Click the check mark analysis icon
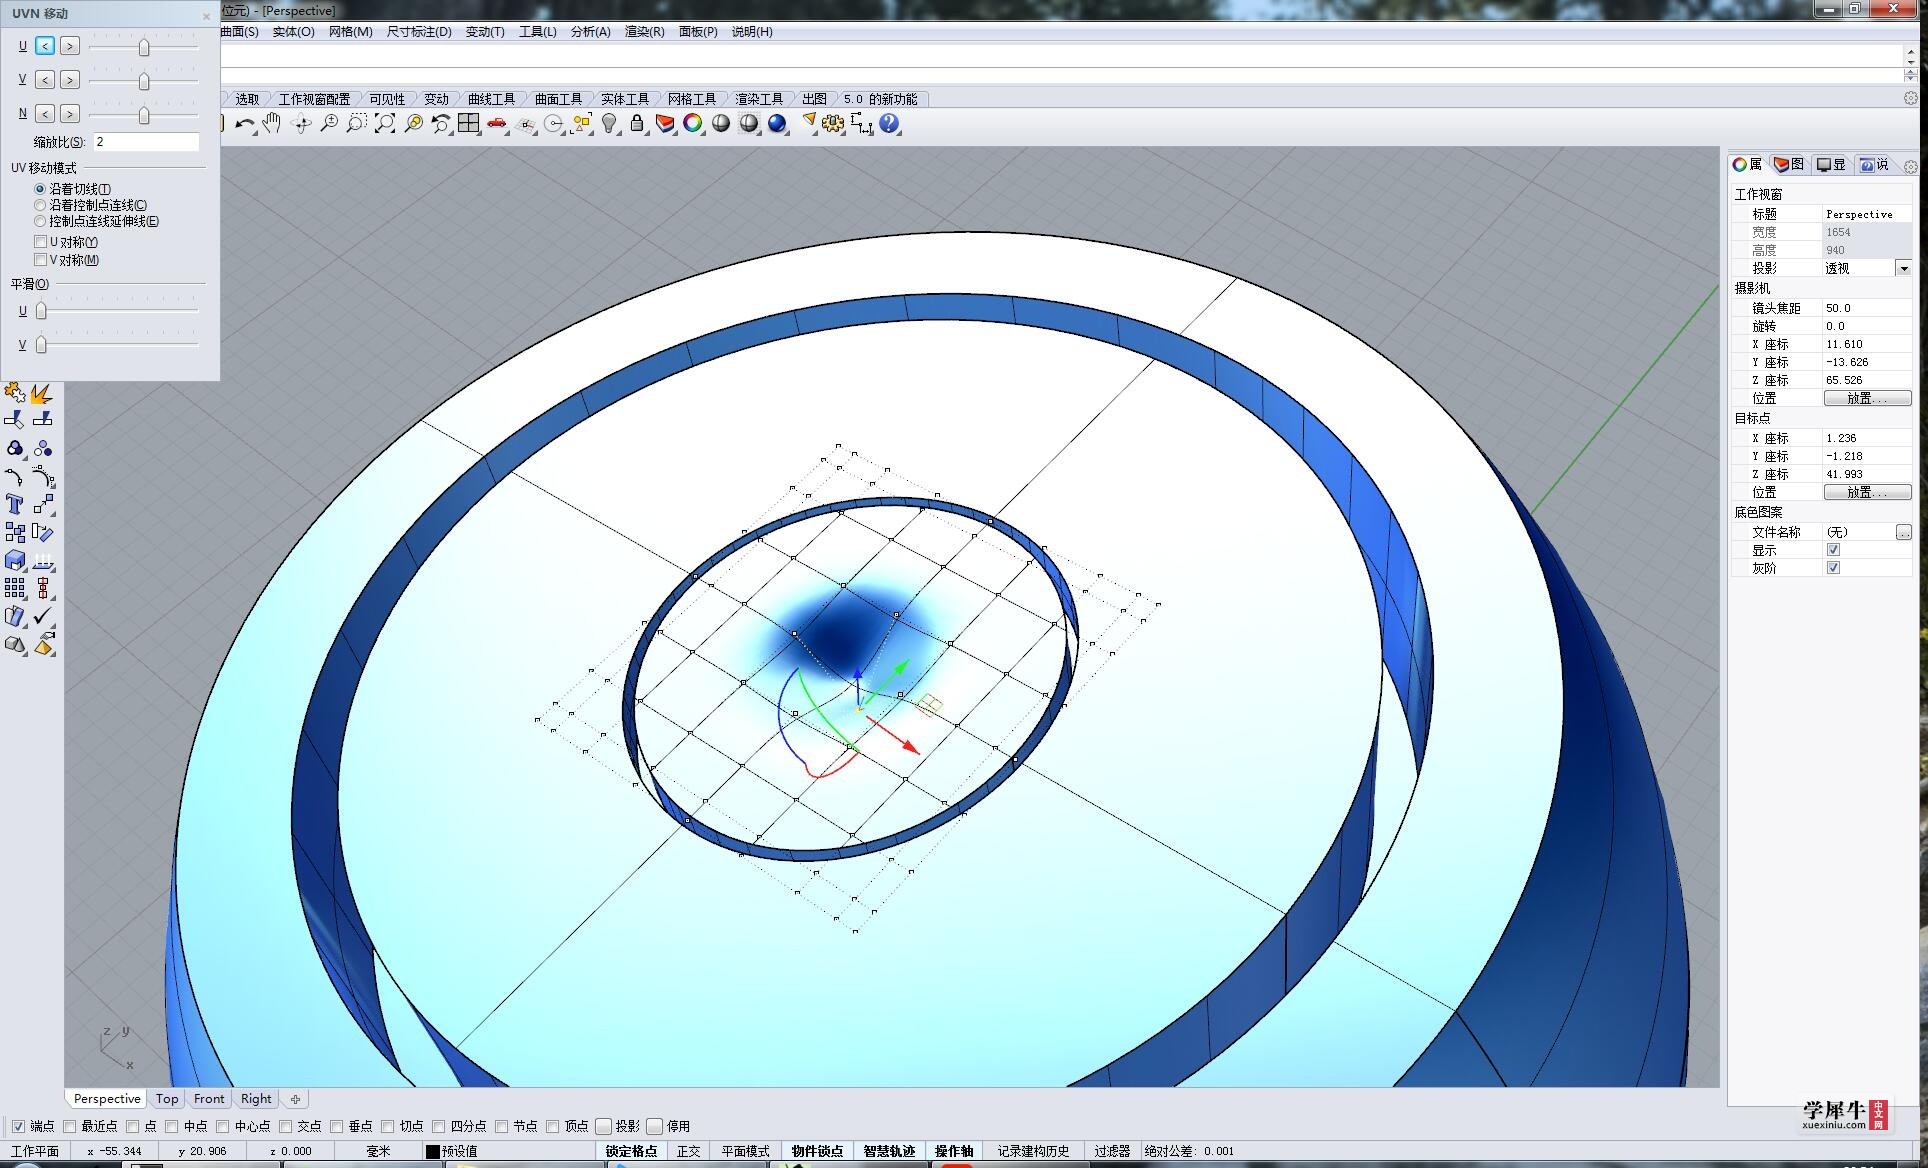 pyautogui.click(x=43, y=616)
